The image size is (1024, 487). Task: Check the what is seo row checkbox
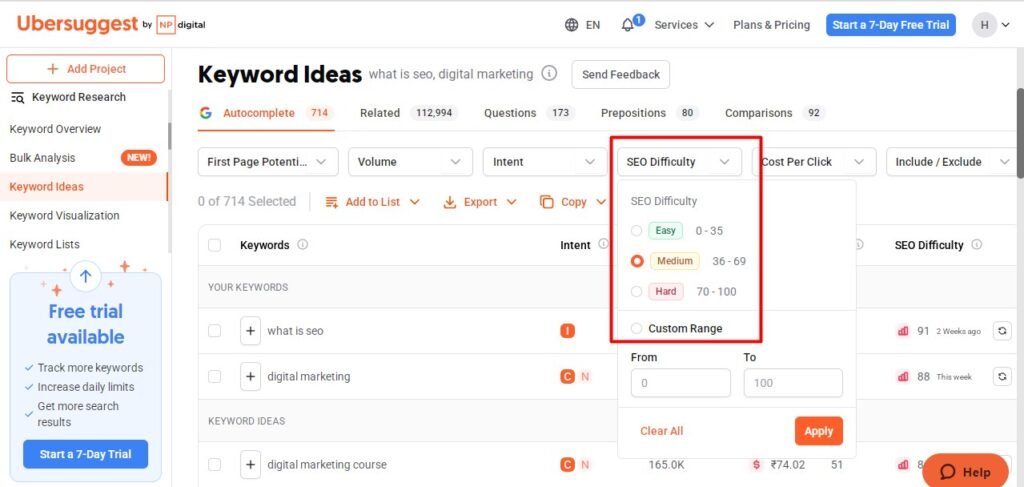click(x=214, y=331)
